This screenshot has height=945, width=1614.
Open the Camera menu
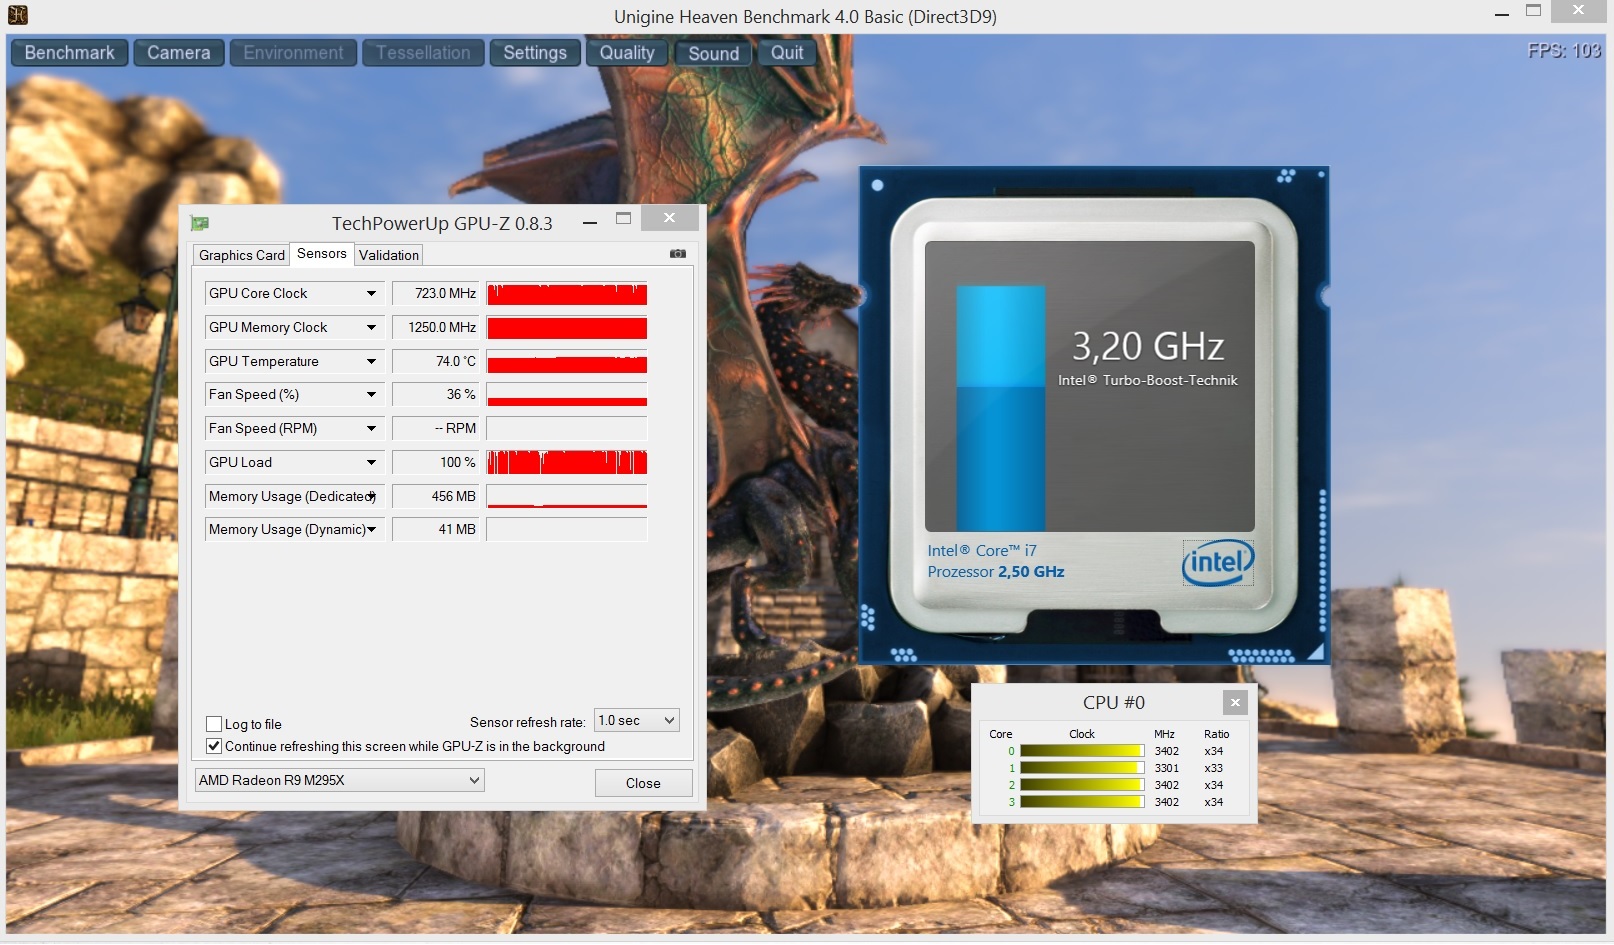pos(178,53)
